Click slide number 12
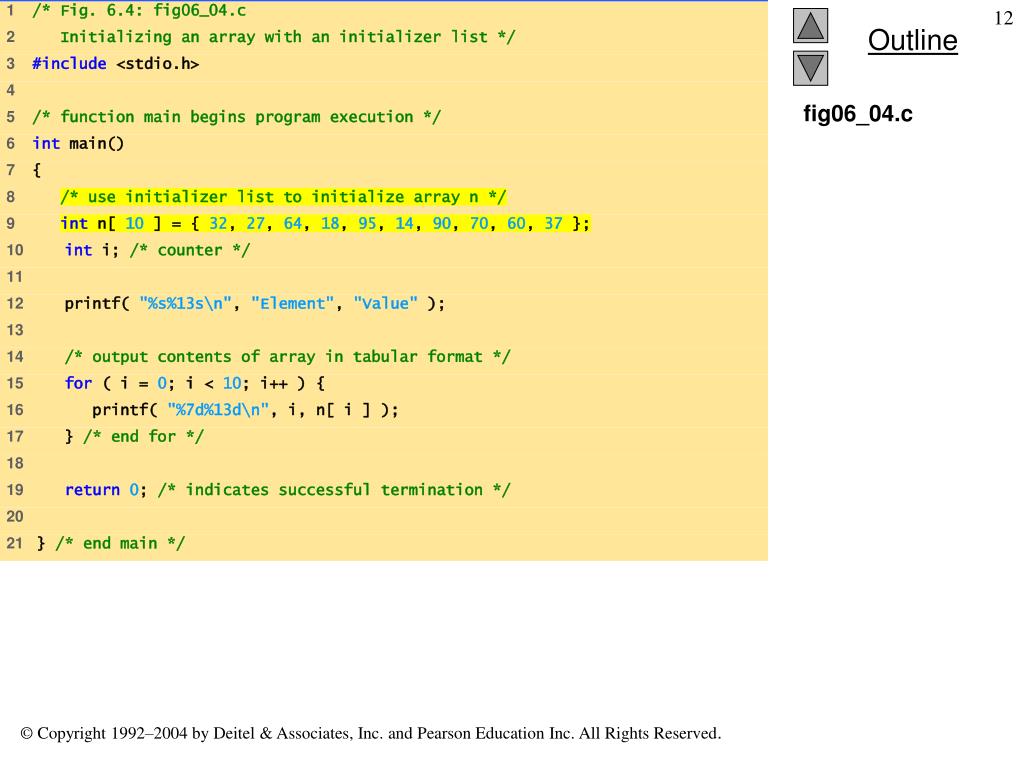This screenshot has width=1024, height=768. [x=1003, y=18]
